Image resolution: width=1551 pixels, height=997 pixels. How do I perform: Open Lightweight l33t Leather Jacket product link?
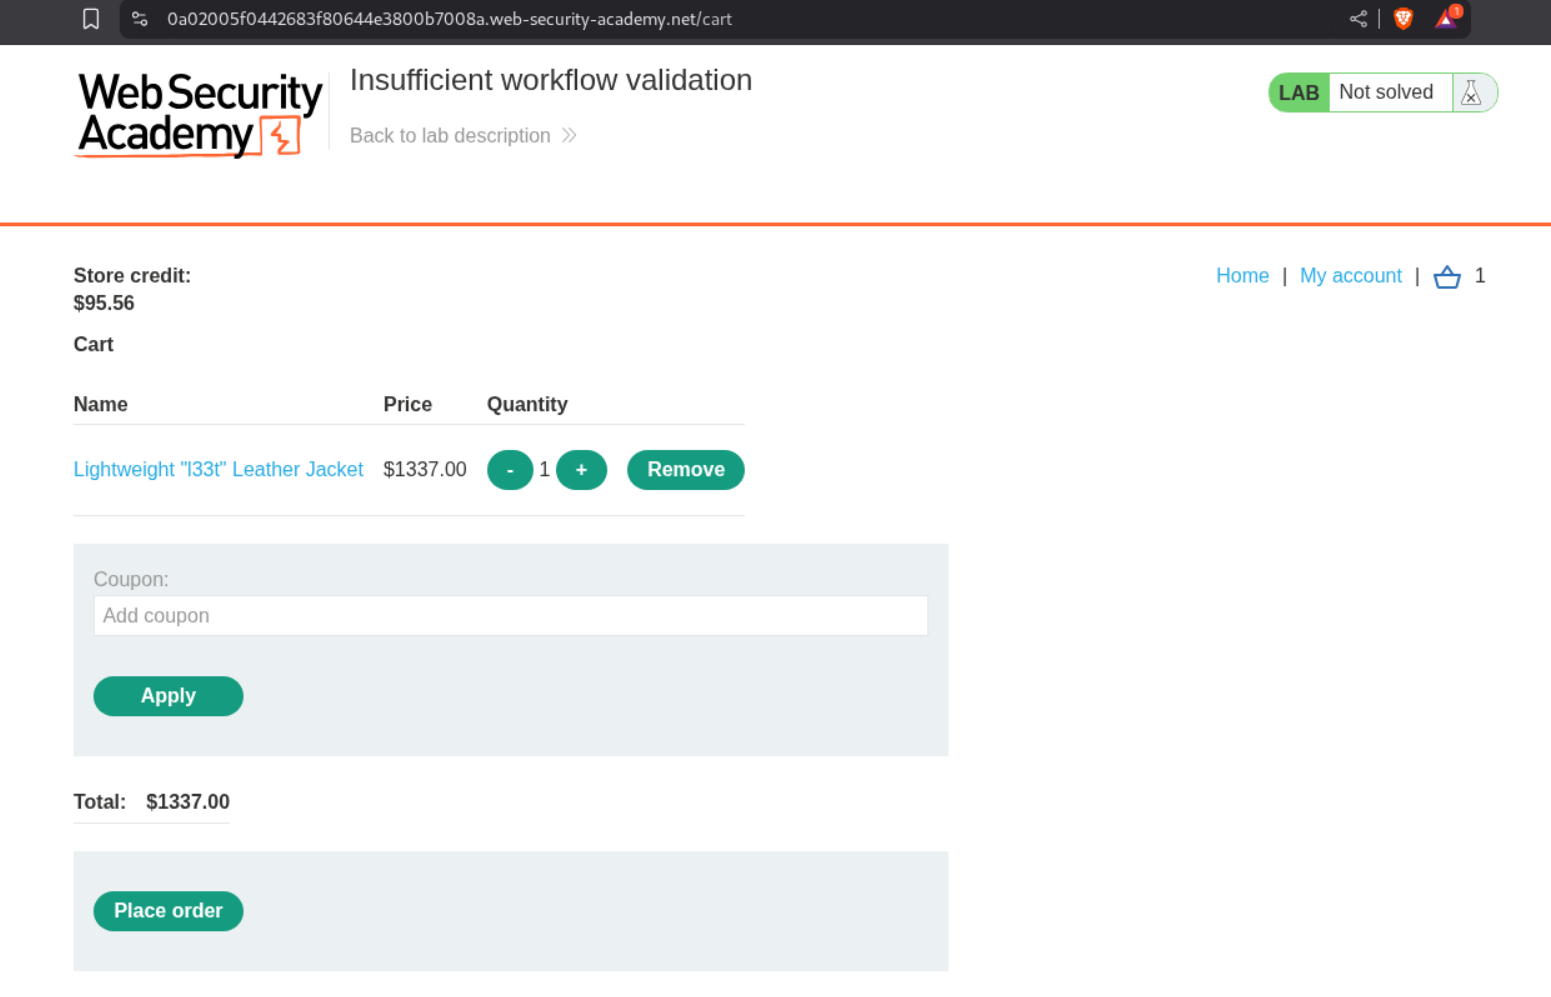(218, 470)
